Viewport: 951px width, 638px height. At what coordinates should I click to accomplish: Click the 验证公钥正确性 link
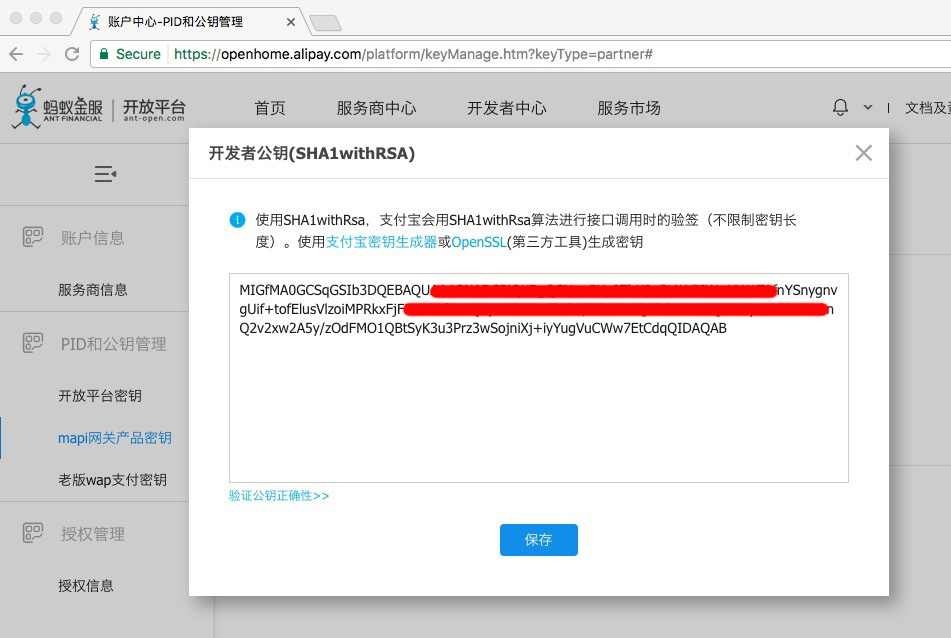coord(279,496)
